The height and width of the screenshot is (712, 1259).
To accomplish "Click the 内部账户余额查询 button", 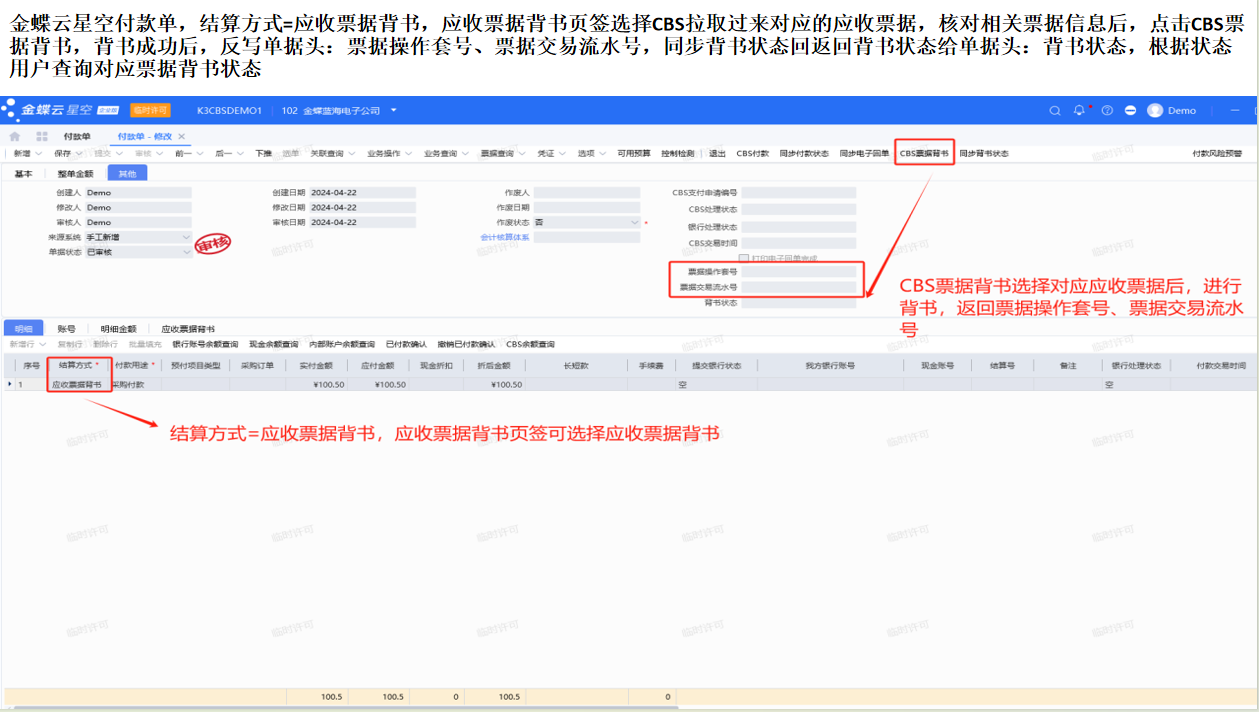I will (342, 344).
